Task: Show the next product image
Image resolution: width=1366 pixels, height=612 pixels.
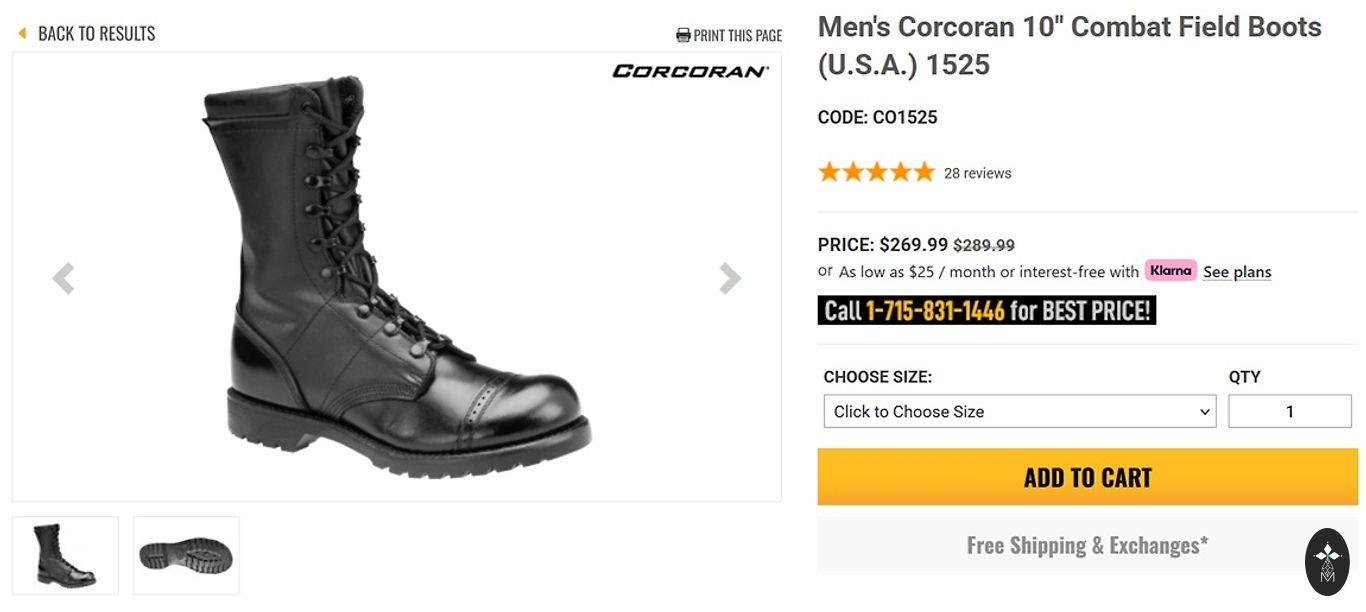Action: pos(730,278)
